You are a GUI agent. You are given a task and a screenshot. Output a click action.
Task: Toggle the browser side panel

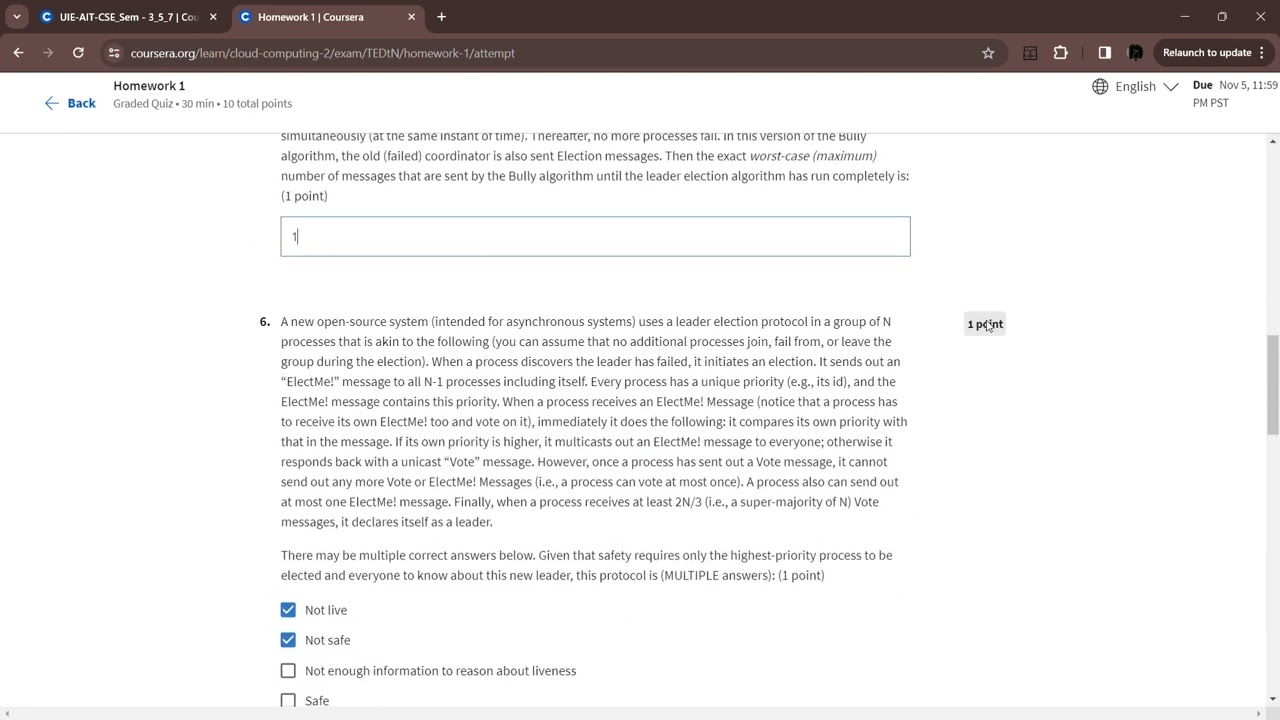click(x=1104, y=53)
